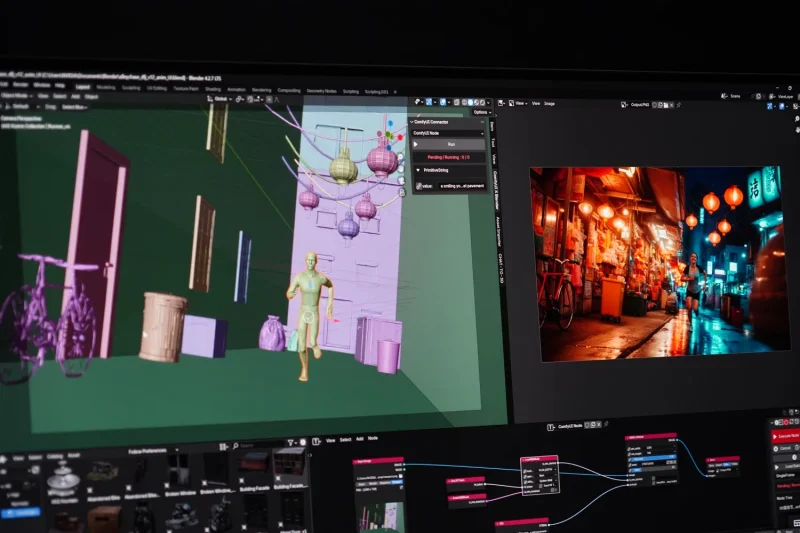Select the running human figure model

click(309, 316)
